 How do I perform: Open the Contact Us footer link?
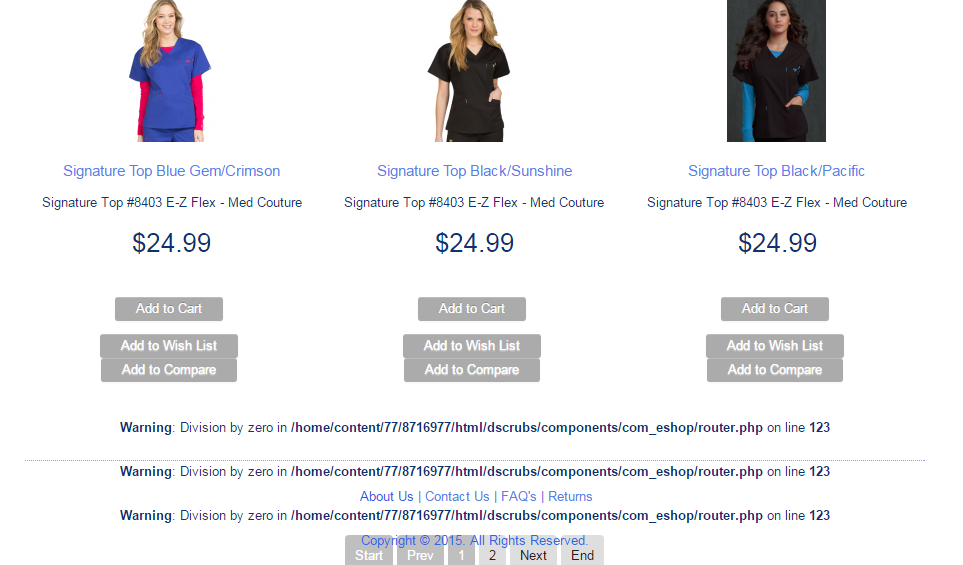(457, 496)
